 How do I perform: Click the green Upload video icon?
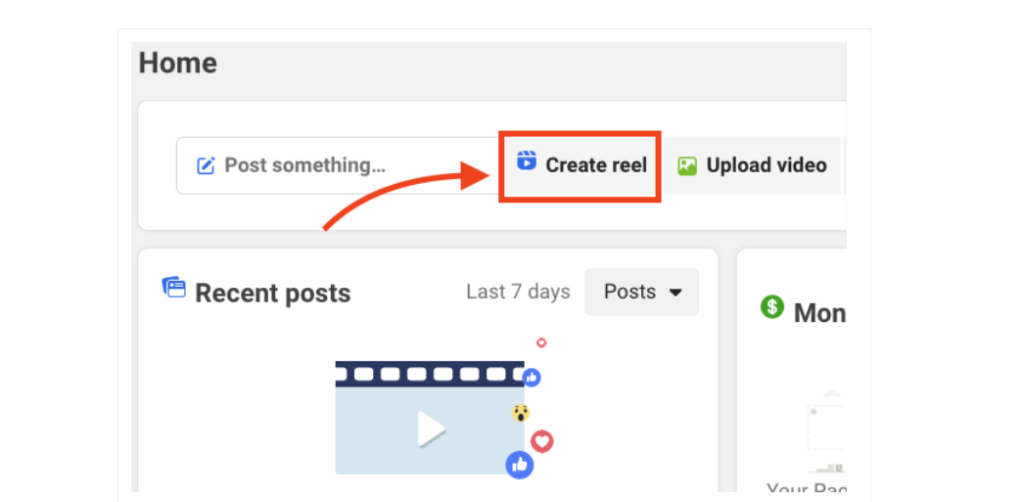687,166
